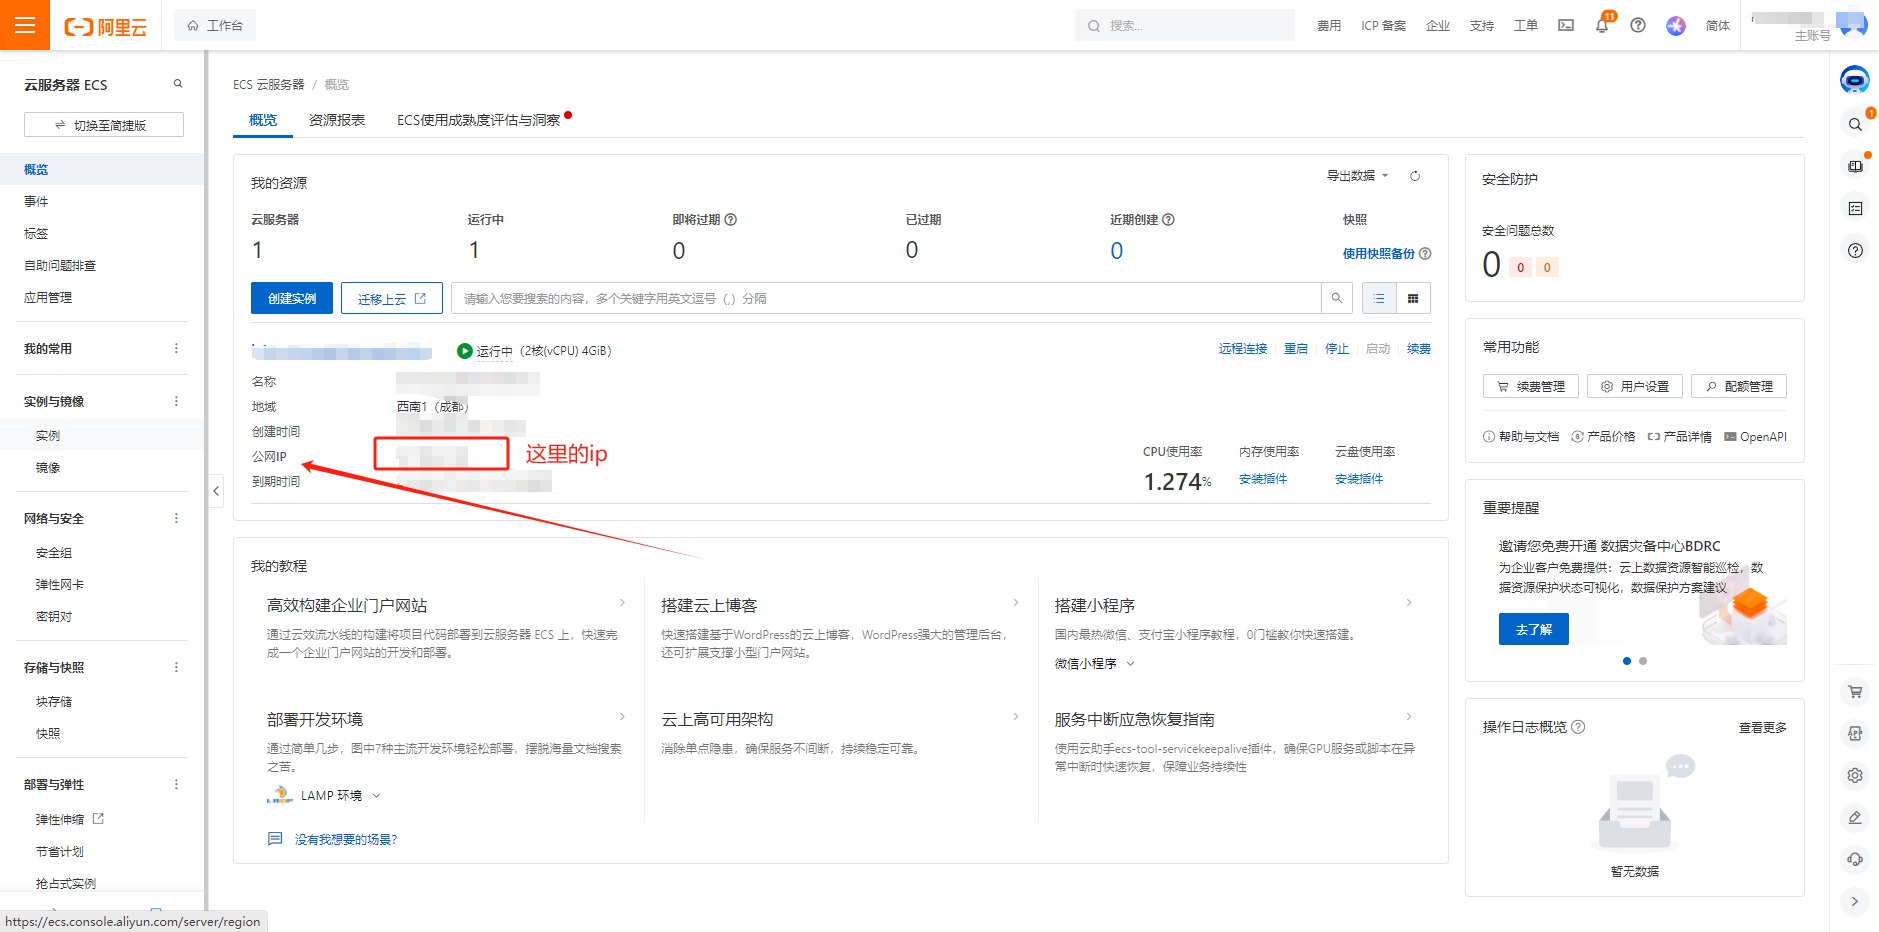Click the second carousel dot under 重要提醒
1879x932 pixels.
[x=1641, y=660]
